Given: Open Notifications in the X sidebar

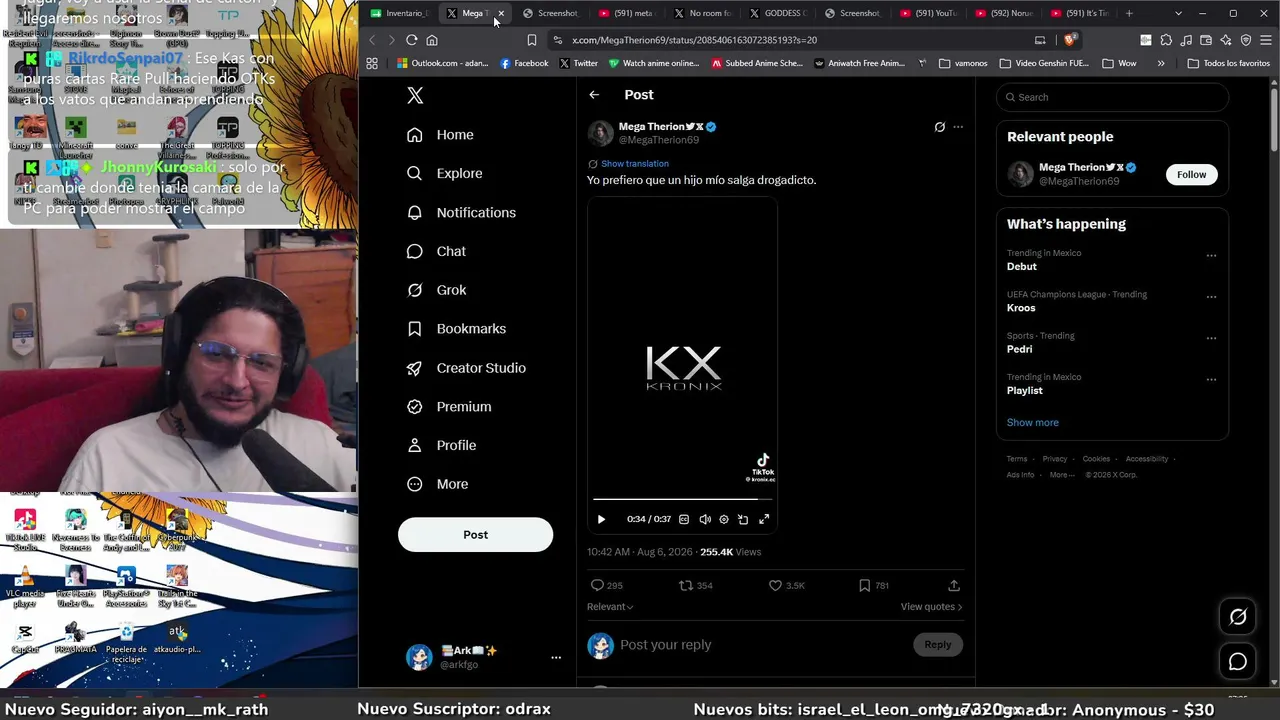Looking at the screenshot, I should (461, 212).
